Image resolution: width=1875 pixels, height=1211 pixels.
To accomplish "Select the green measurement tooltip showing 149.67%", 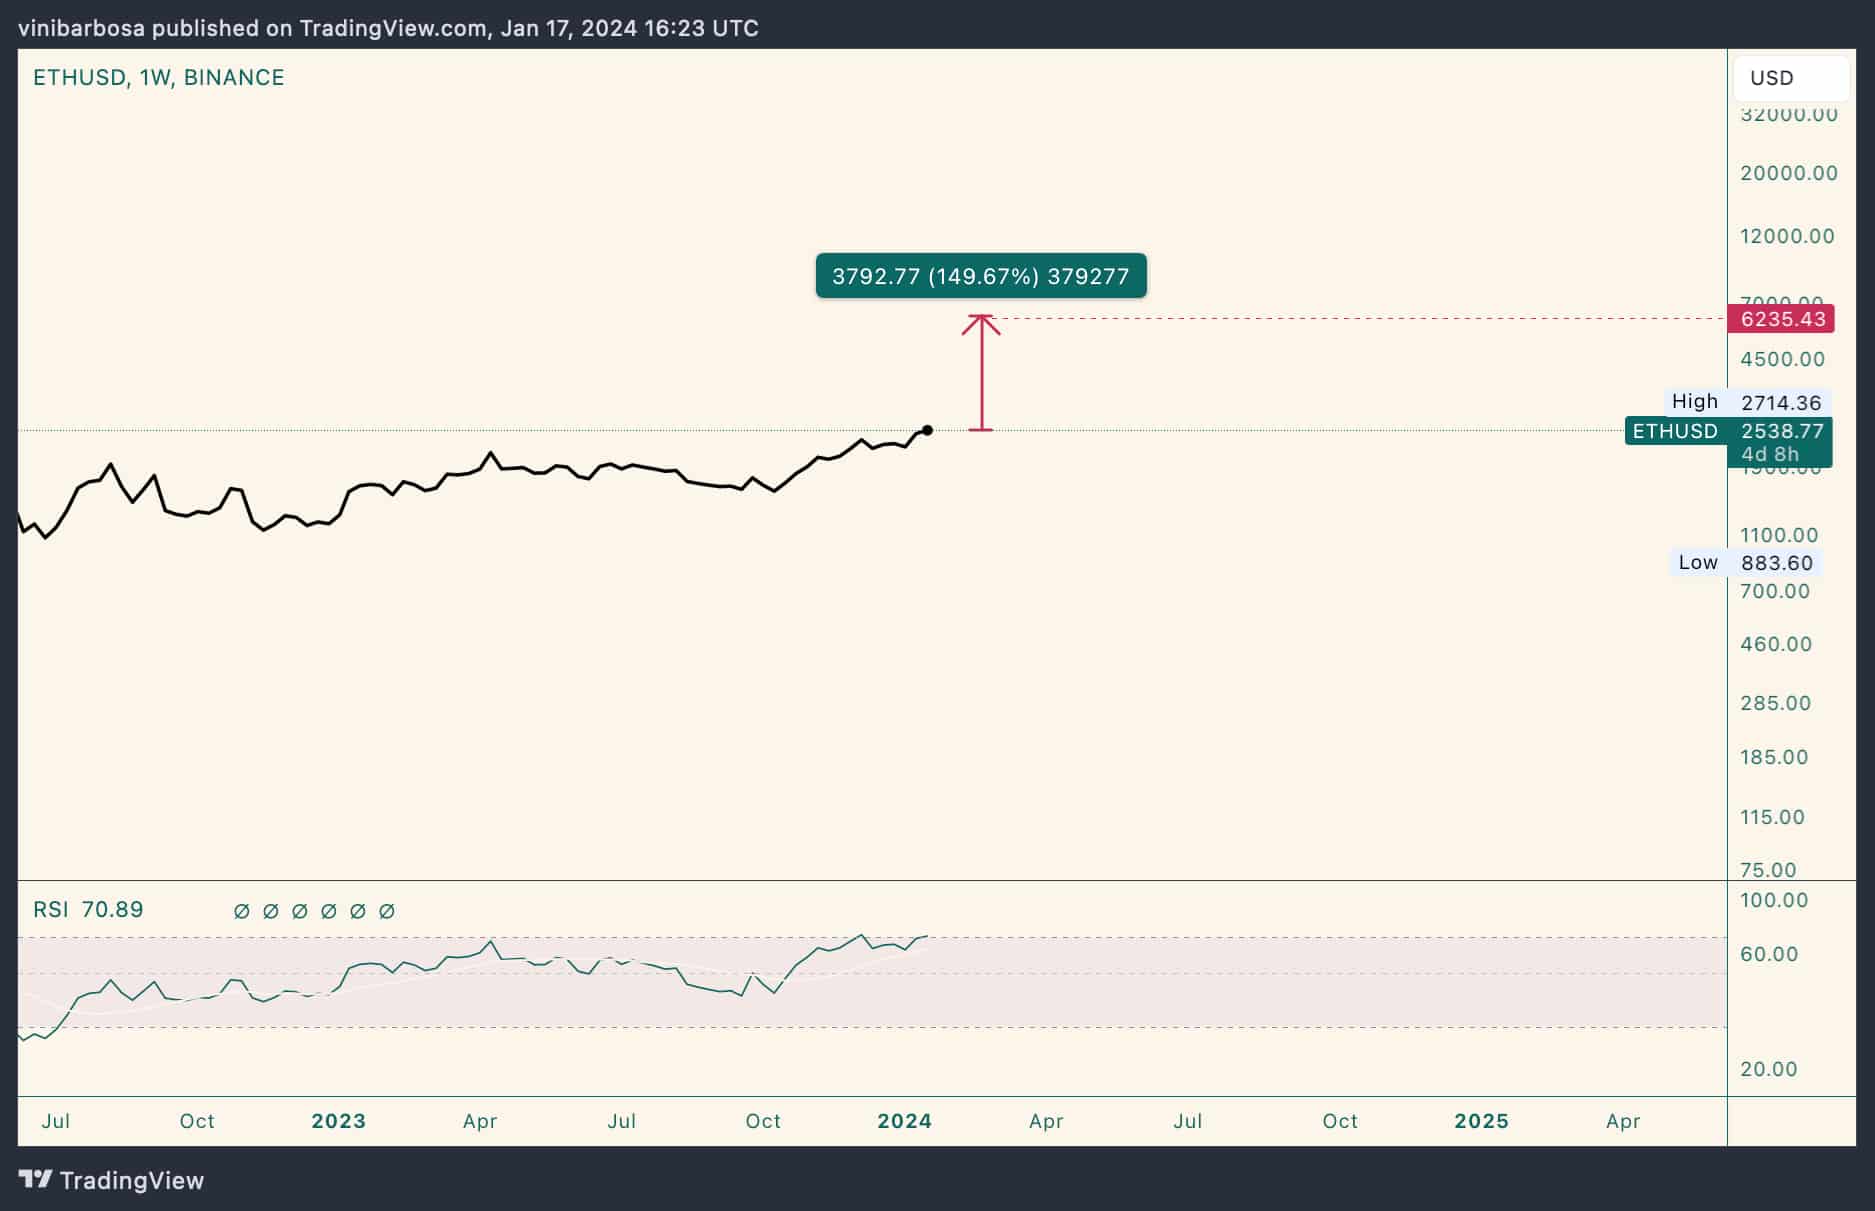I will (x=980, y=276).
